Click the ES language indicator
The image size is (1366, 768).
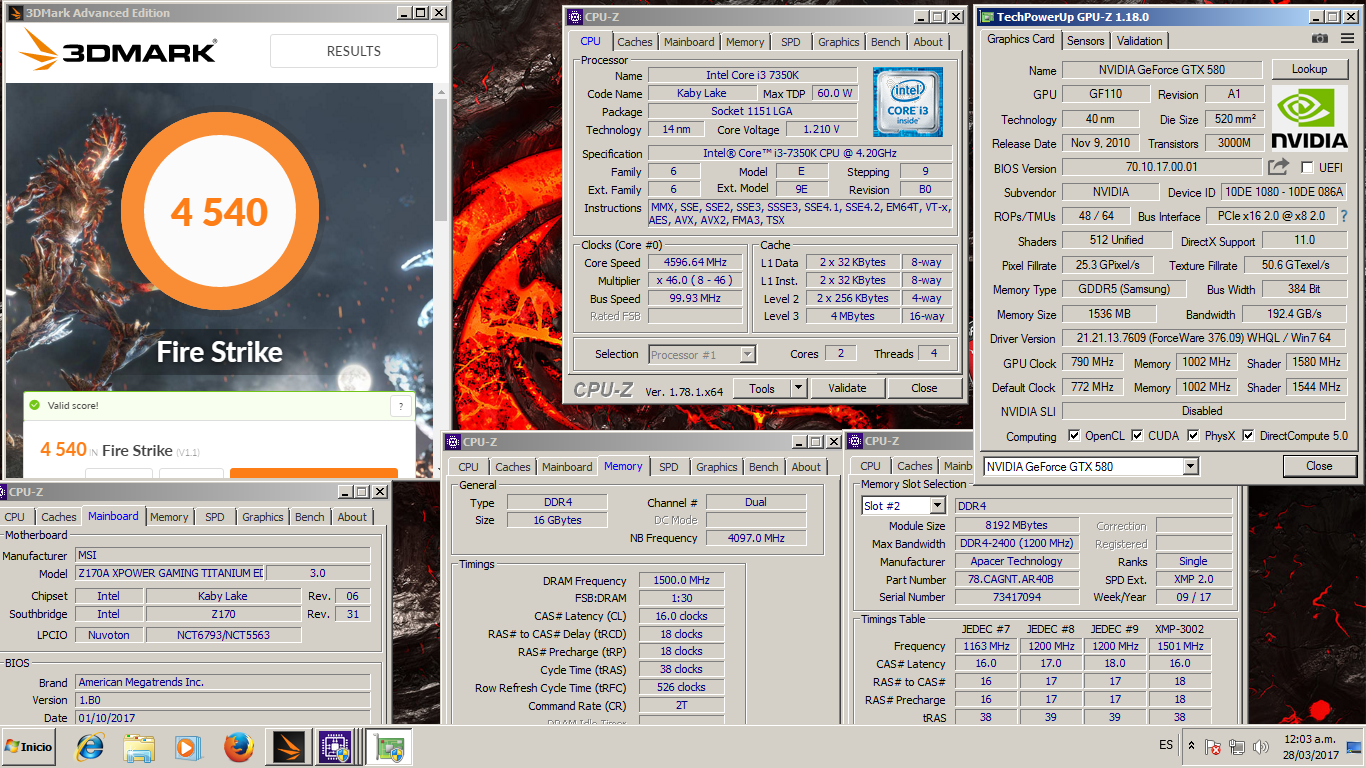pyautogui.click(x=1166, y=745)
